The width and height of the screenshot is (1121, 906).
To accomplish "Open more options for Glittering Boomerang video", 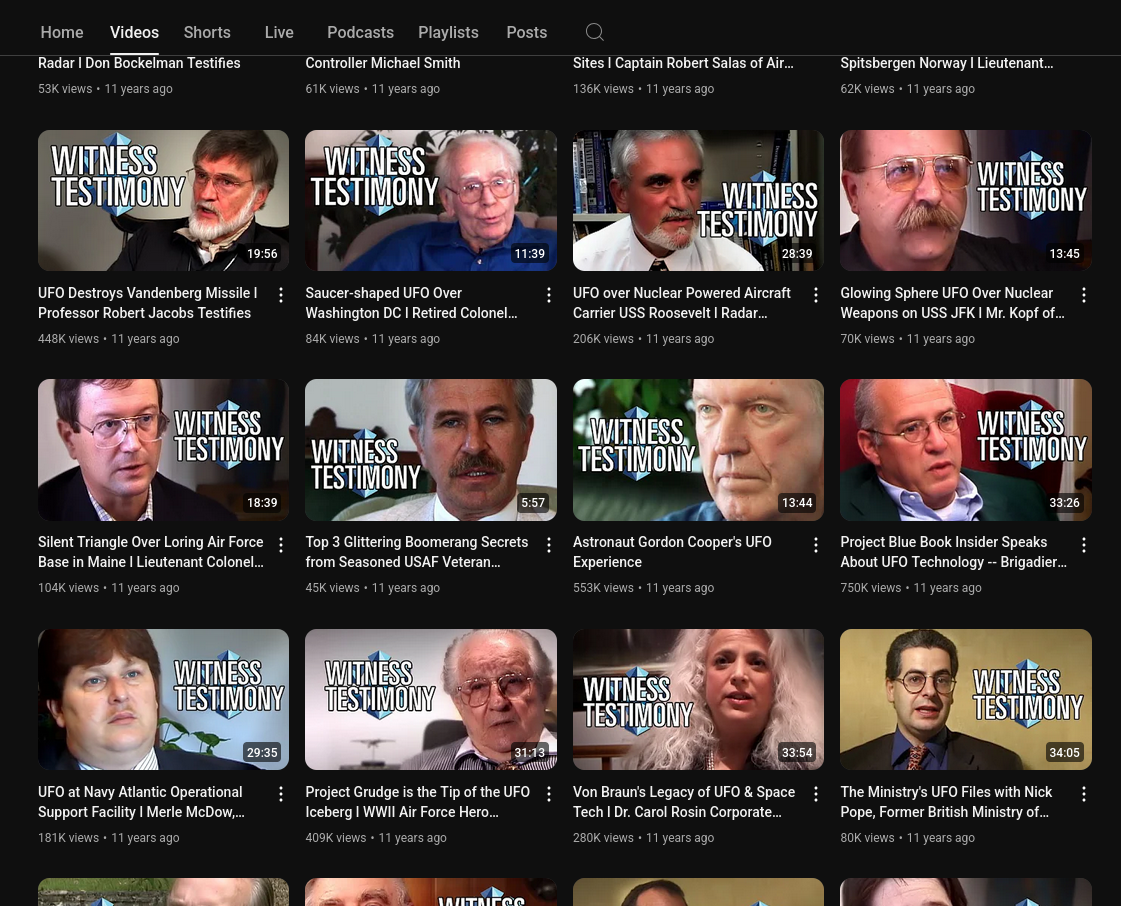I will click(548, 545).
